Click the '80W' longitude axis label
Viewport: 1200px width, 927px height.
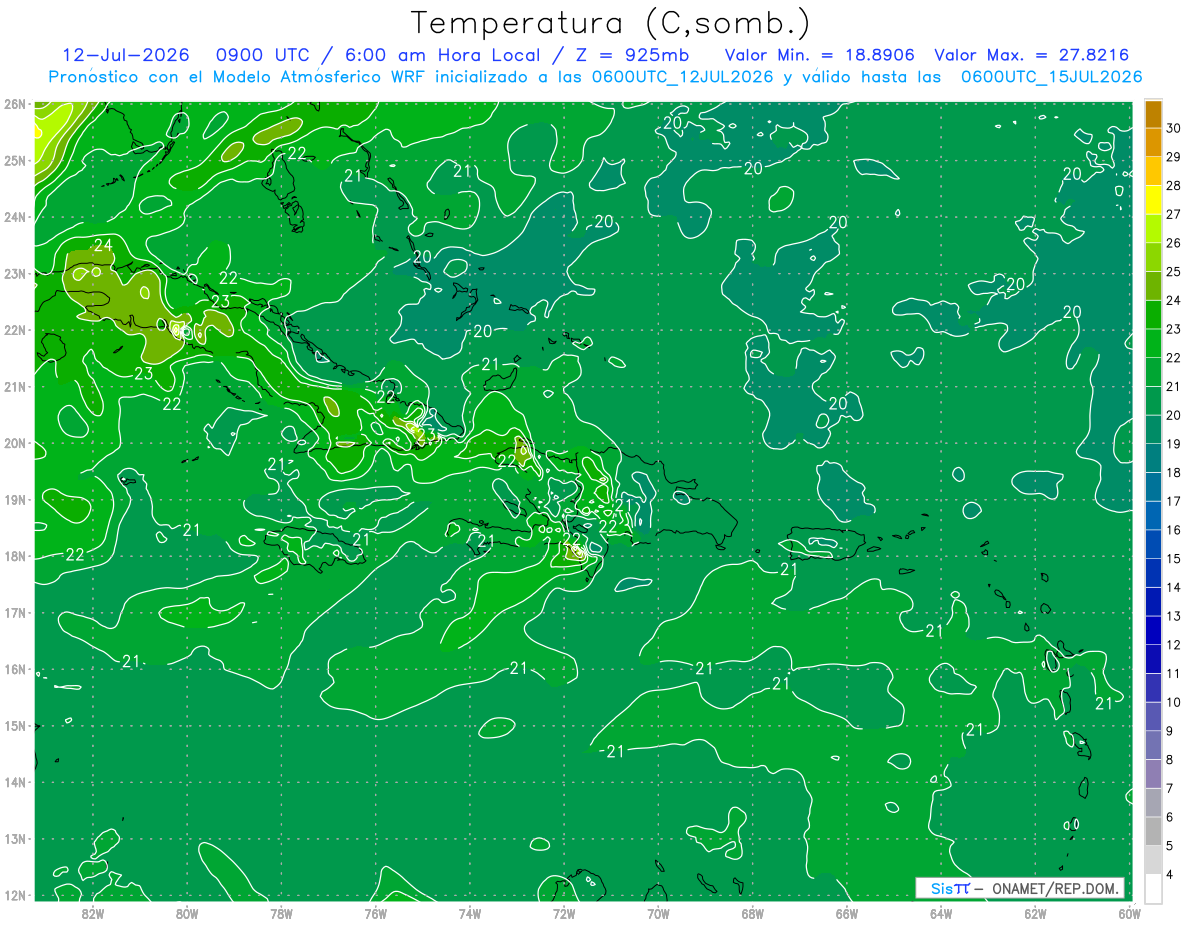tap(186, 914)
